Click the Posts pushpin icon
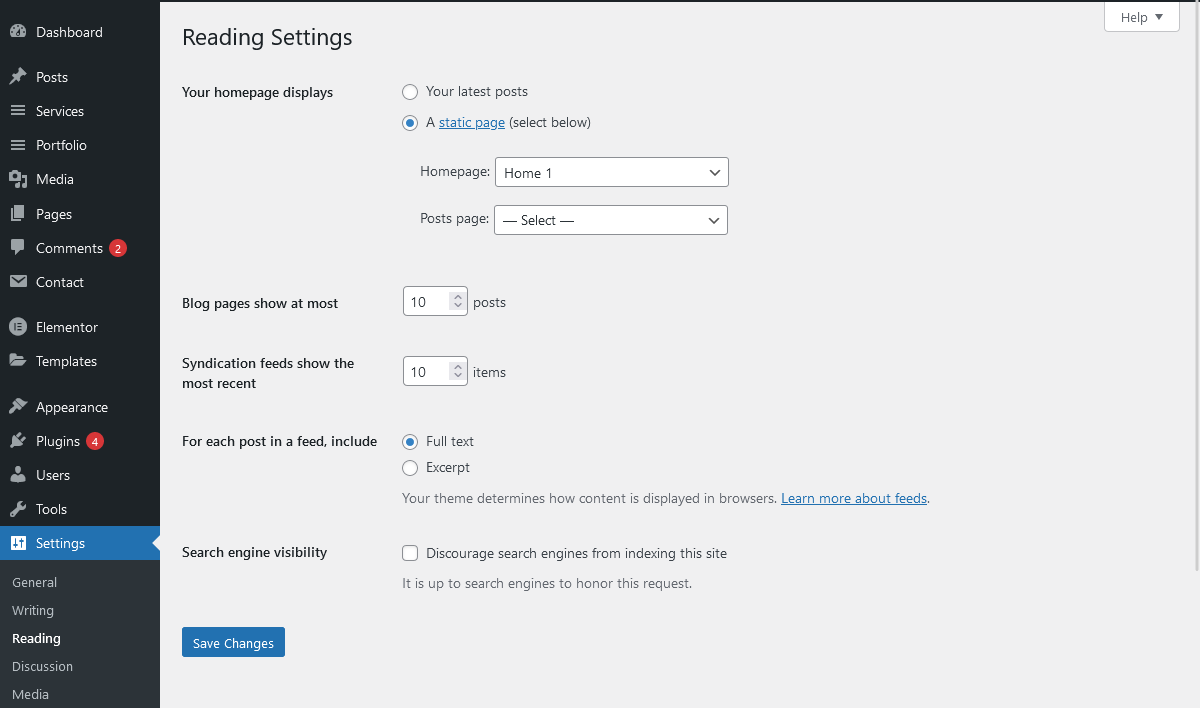Viewport: 1200px width, 708px height. [x=18, y=77]
